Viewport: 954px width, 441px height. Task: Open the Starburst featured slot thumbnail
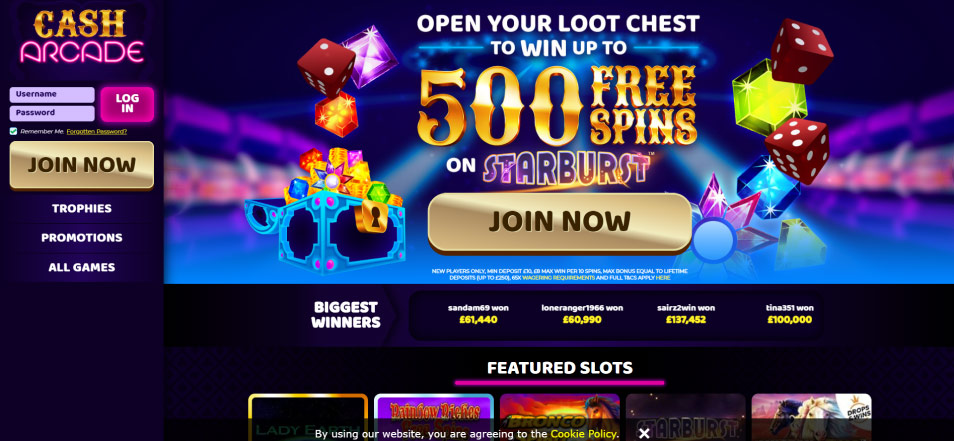686,417
